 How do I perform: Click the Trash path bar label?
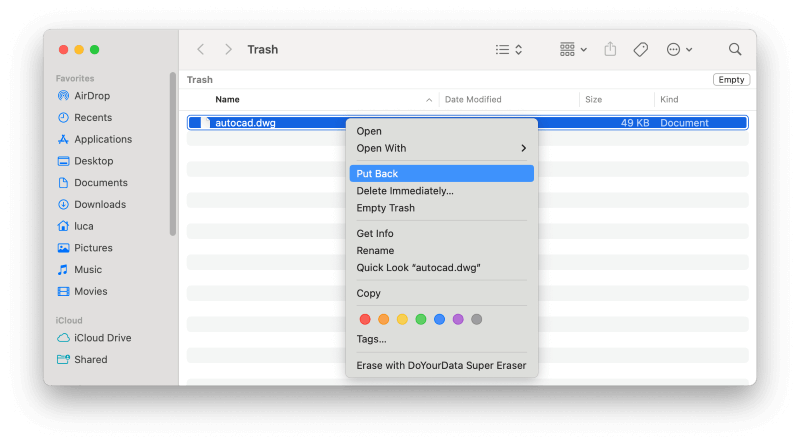coord(199,80)
